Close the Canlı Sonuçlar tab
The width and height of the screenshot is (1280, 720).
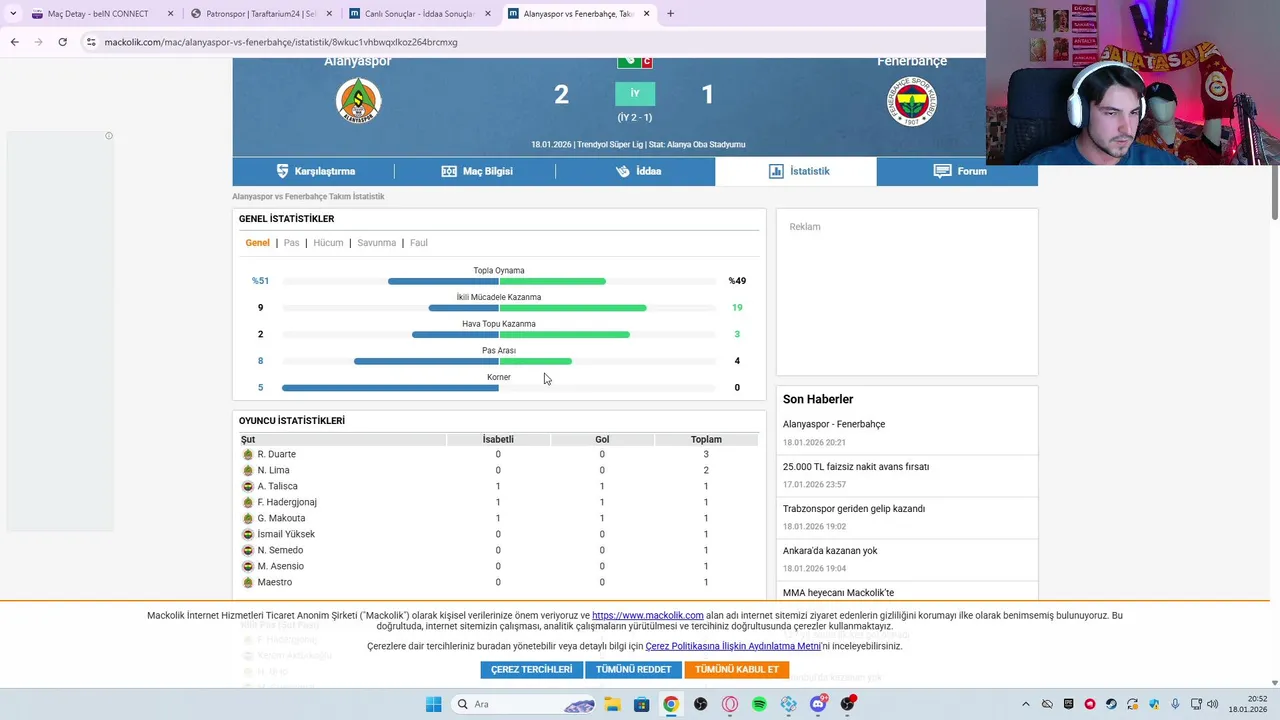(488, 14)
